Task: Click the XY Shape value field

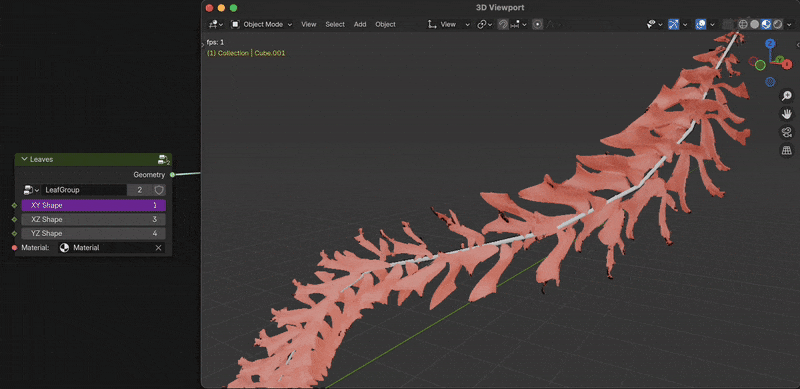Action: point(93,205)
